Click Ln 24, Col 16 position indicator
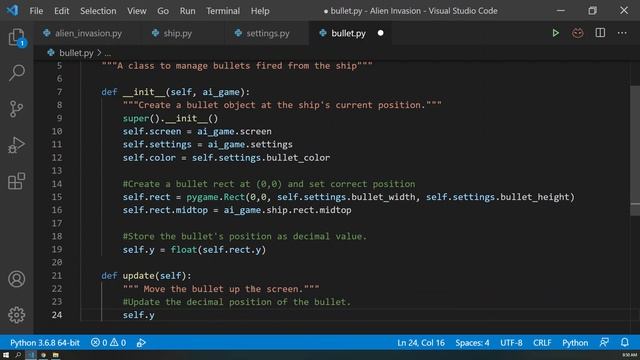This screenshot has width=640, height=360. tap(421, 342)
